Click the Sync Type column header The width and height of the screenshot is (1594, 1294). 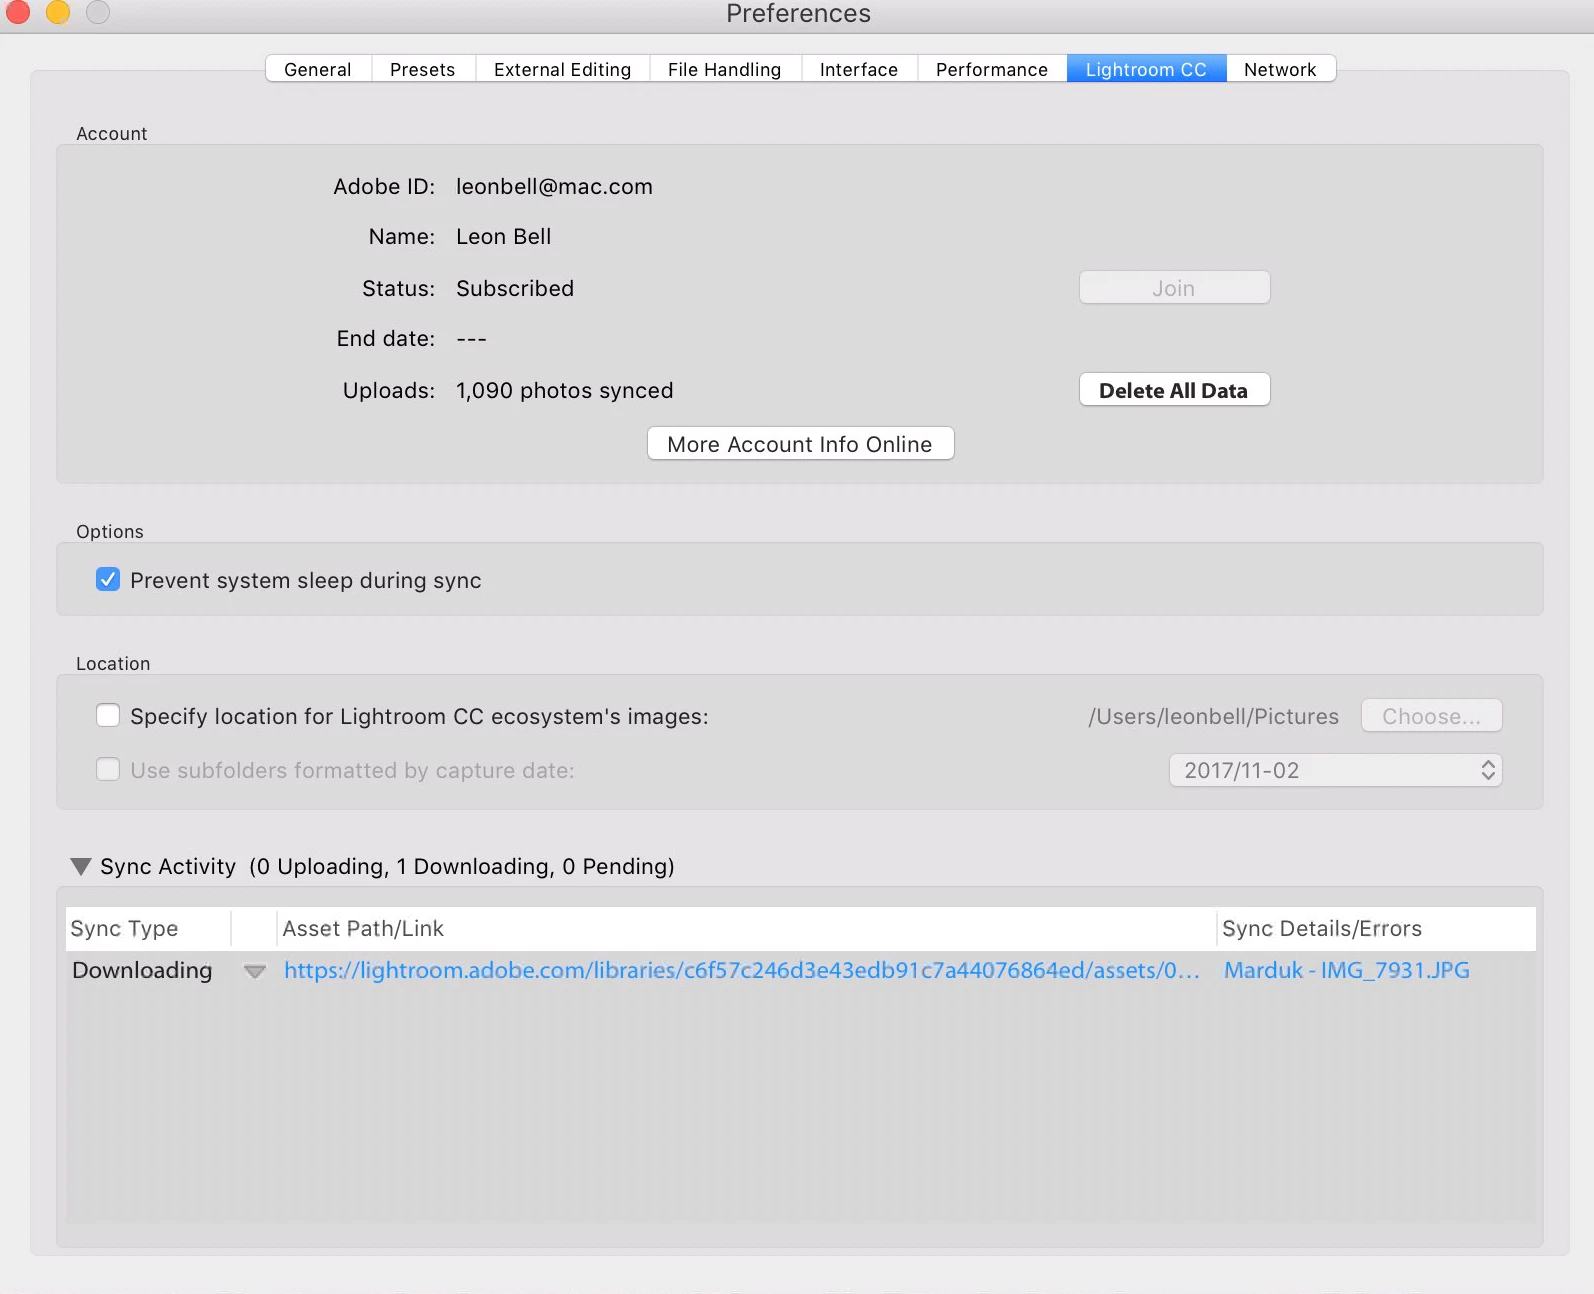148,928
